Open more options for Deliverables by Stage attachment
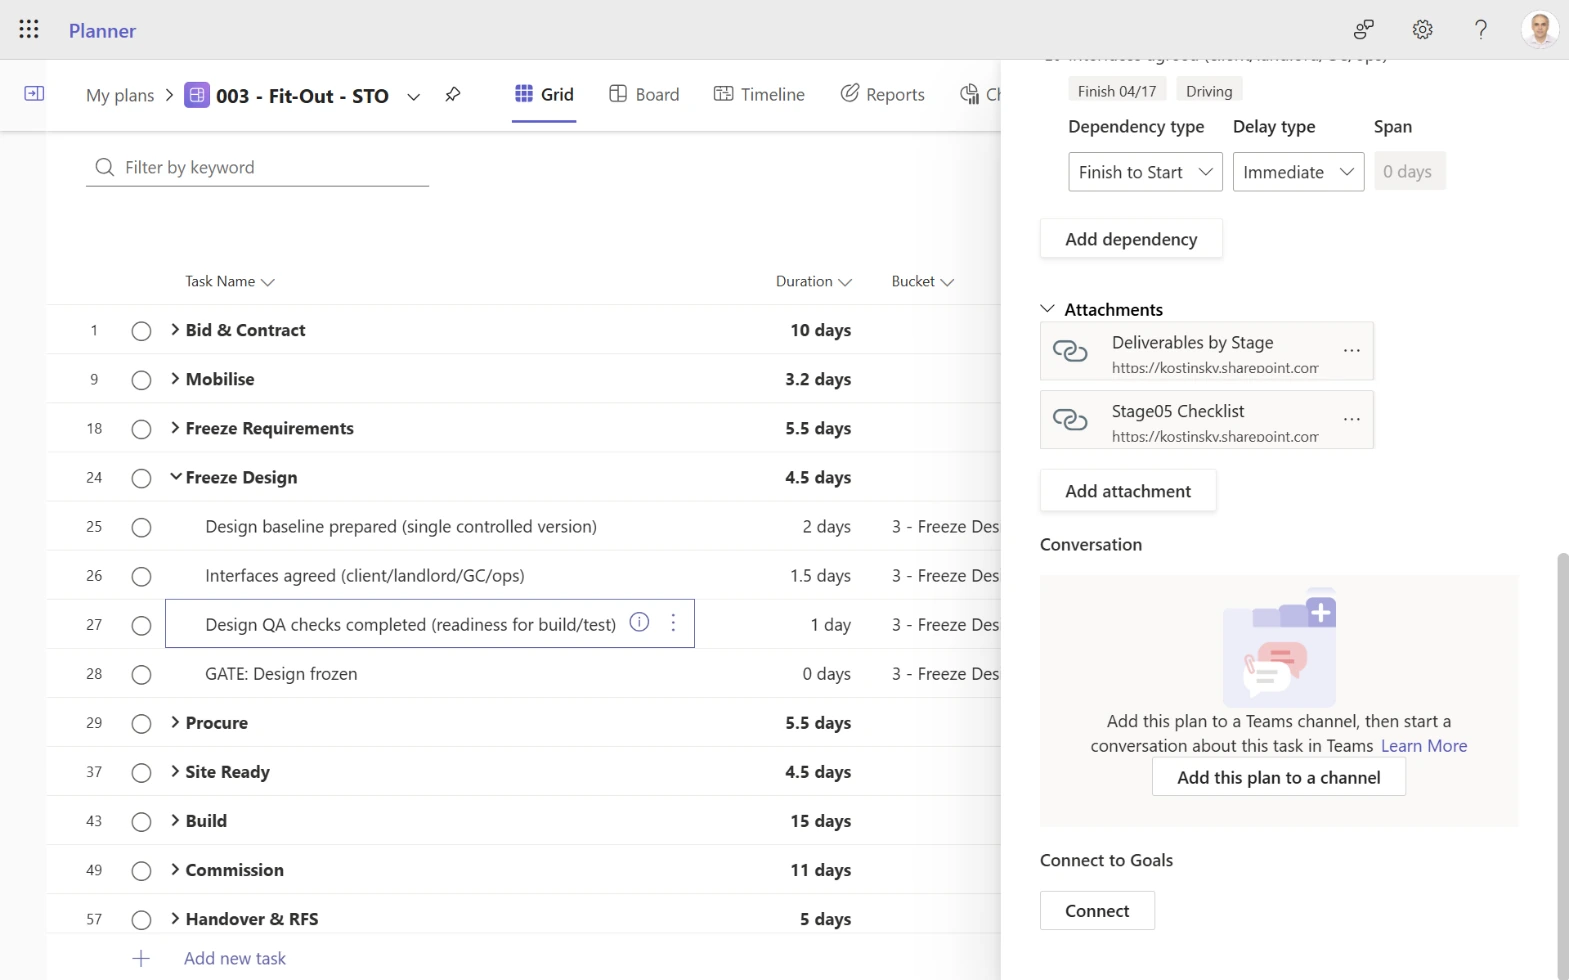The width and height of the screenshot is (1569, 980). [x=1352, y=351]
